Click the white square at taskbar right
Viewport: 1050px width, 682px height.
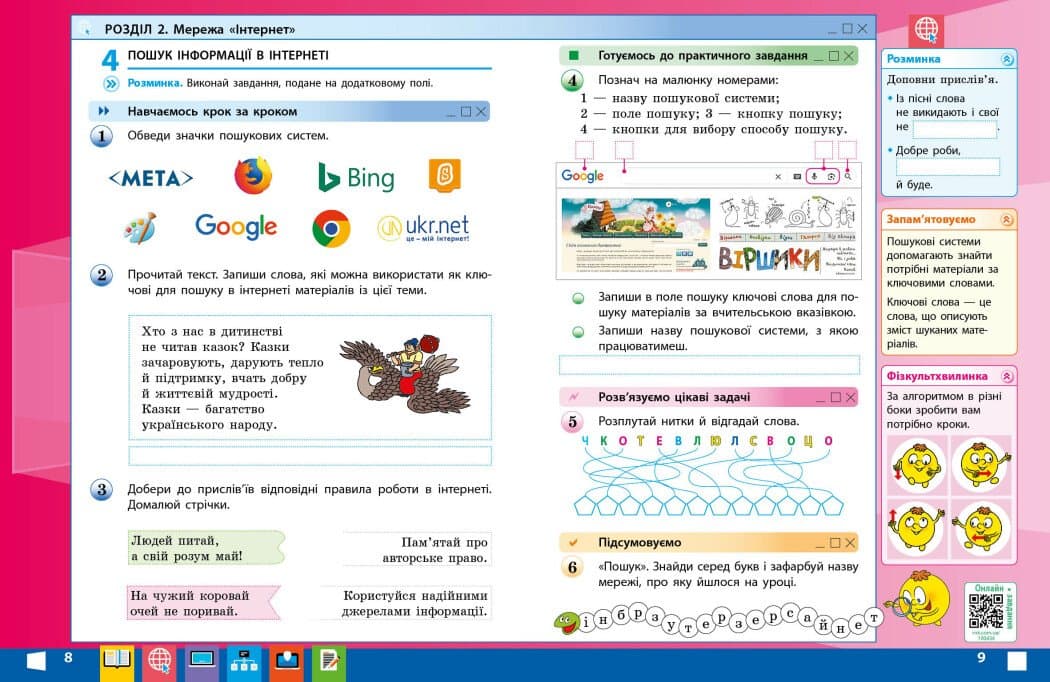(1017, 661)
